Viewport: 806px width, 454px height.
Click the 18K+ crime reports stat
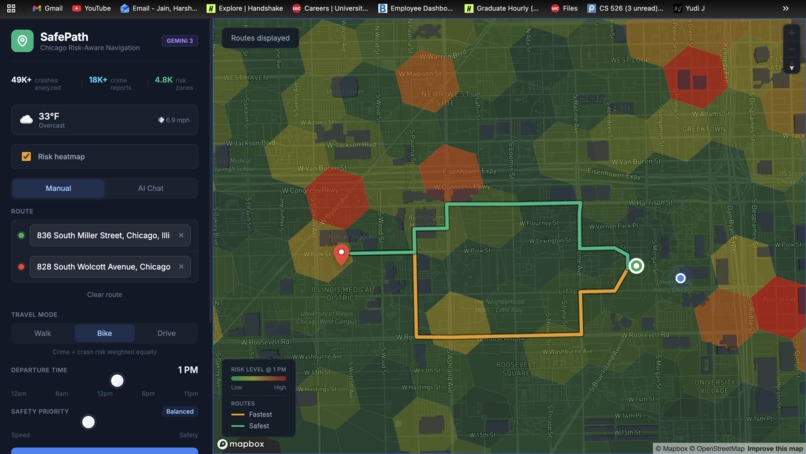(x=110, y=83)
